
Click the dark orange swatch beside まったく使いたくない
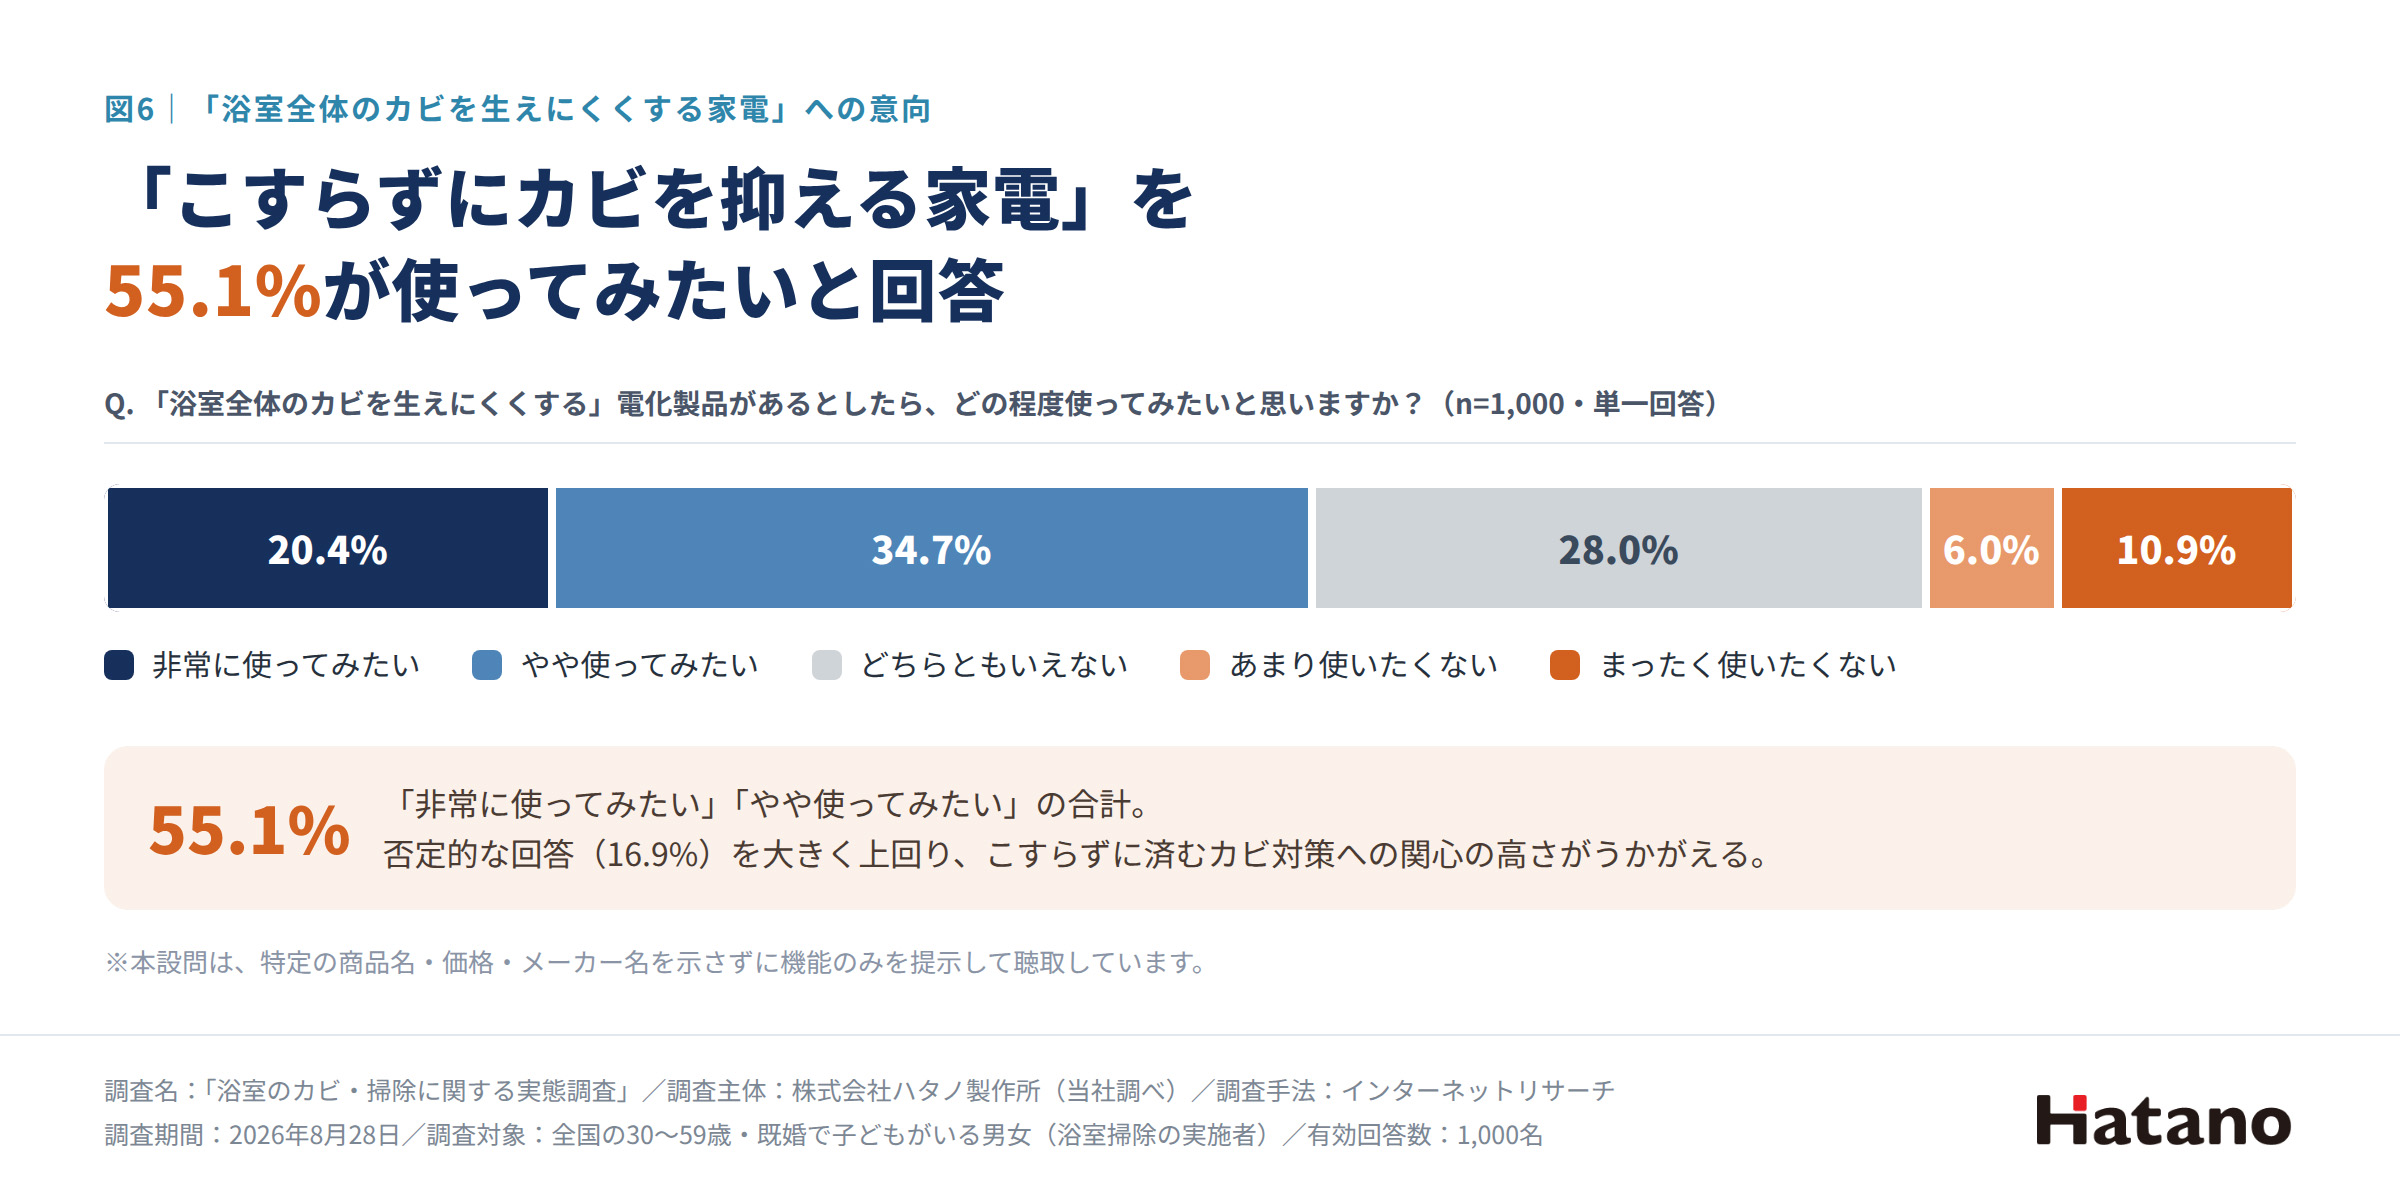tap(1565, 665)
